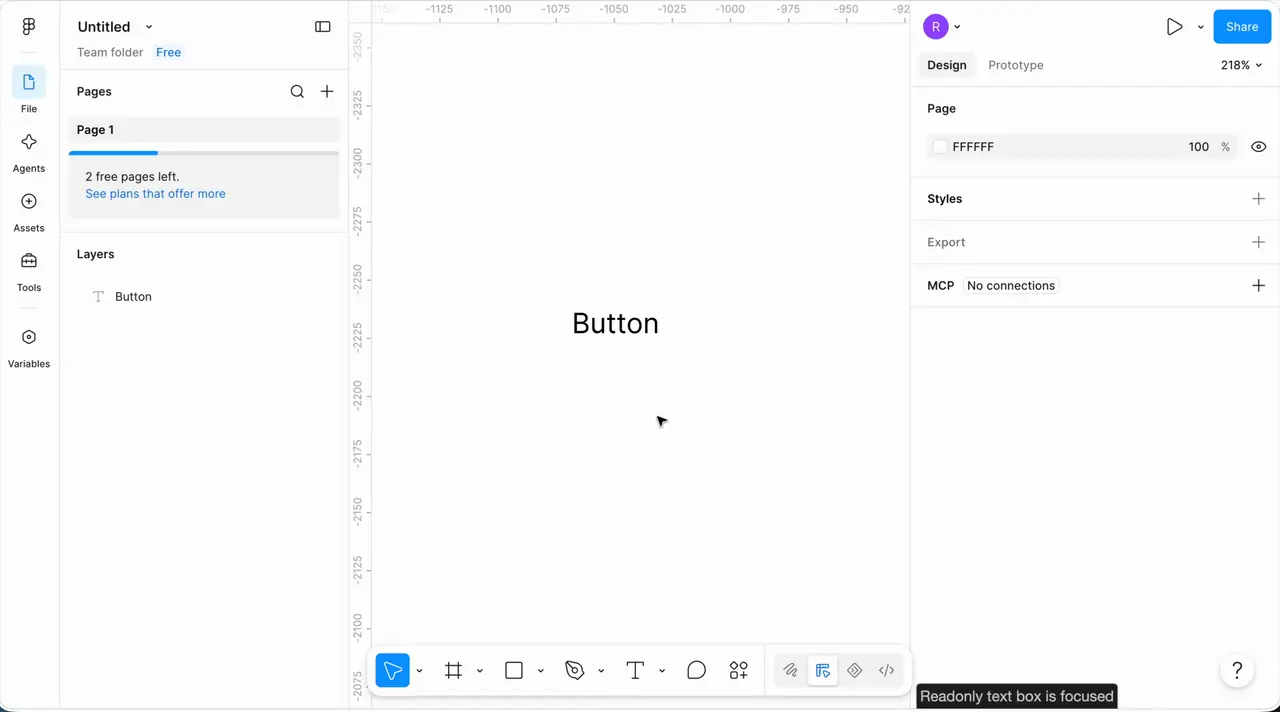1280x712 pixels.
Task: Switch to the diamond mode icon in toolbar
Action: coord(854,670)
